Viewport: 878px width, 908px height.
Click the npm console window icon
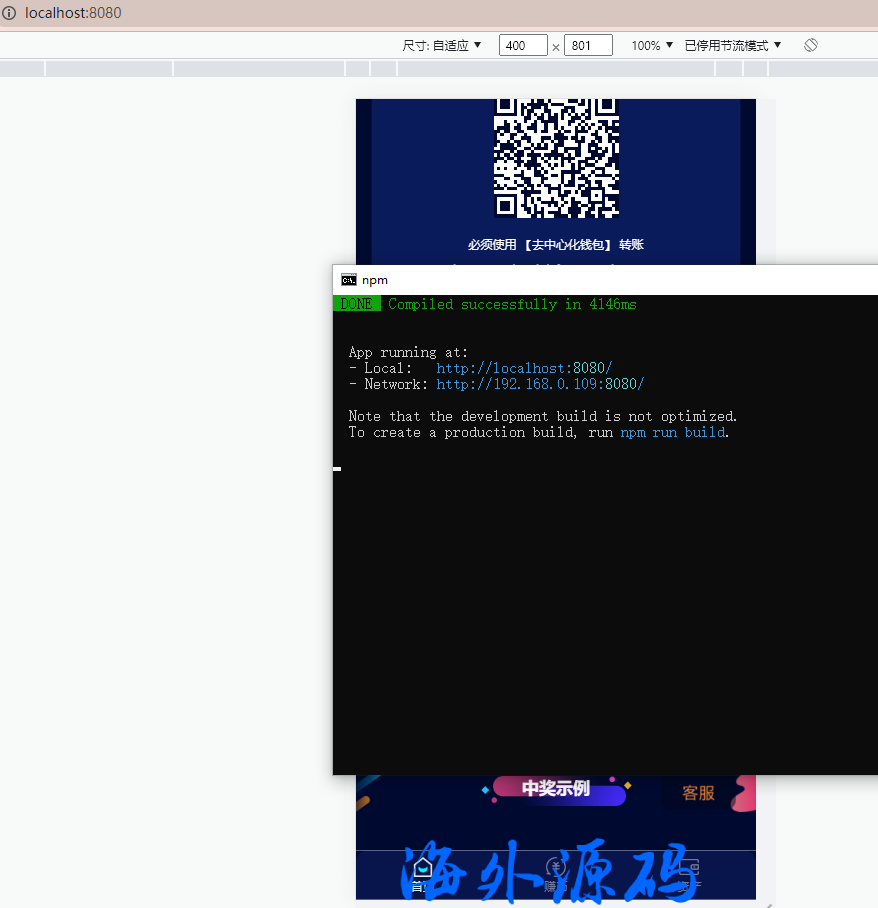348,280
